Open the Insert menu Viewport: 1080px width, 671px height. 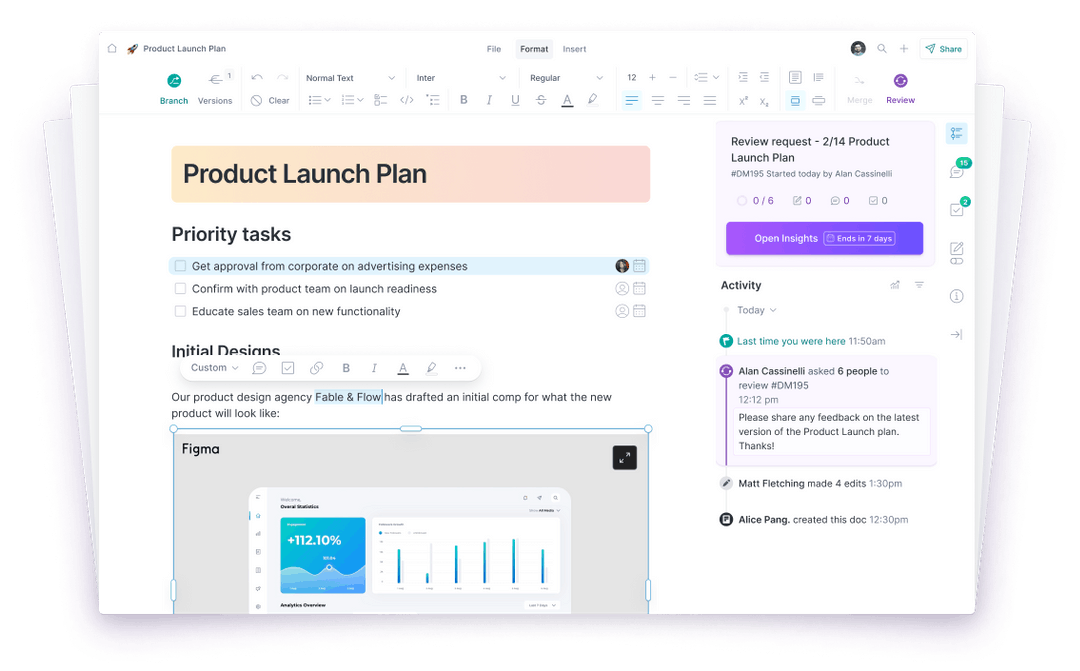click(574, 49)
